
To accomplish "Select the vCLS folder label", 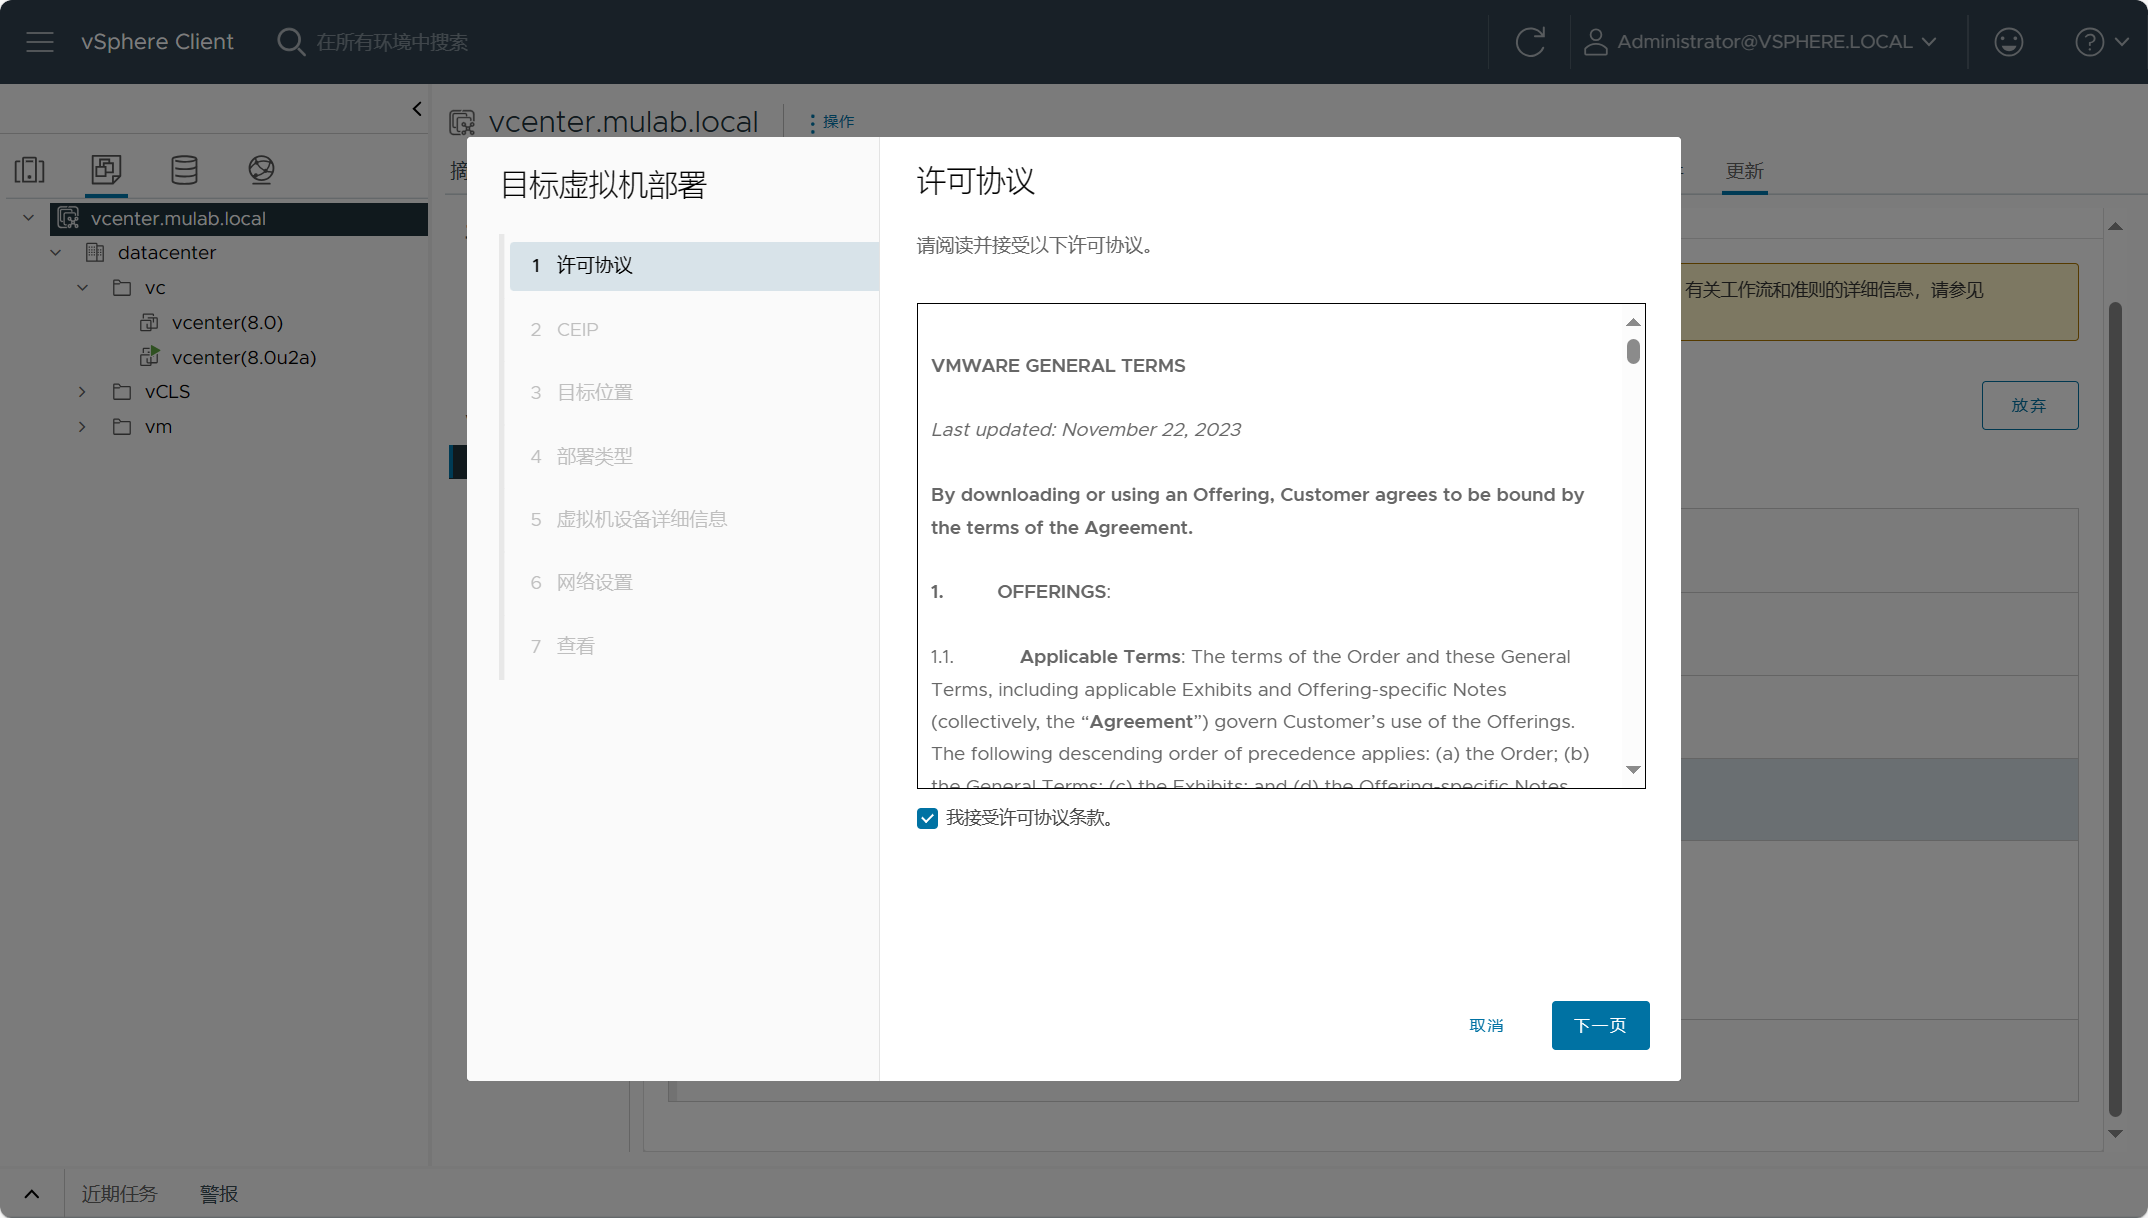I will pos(167,392).
